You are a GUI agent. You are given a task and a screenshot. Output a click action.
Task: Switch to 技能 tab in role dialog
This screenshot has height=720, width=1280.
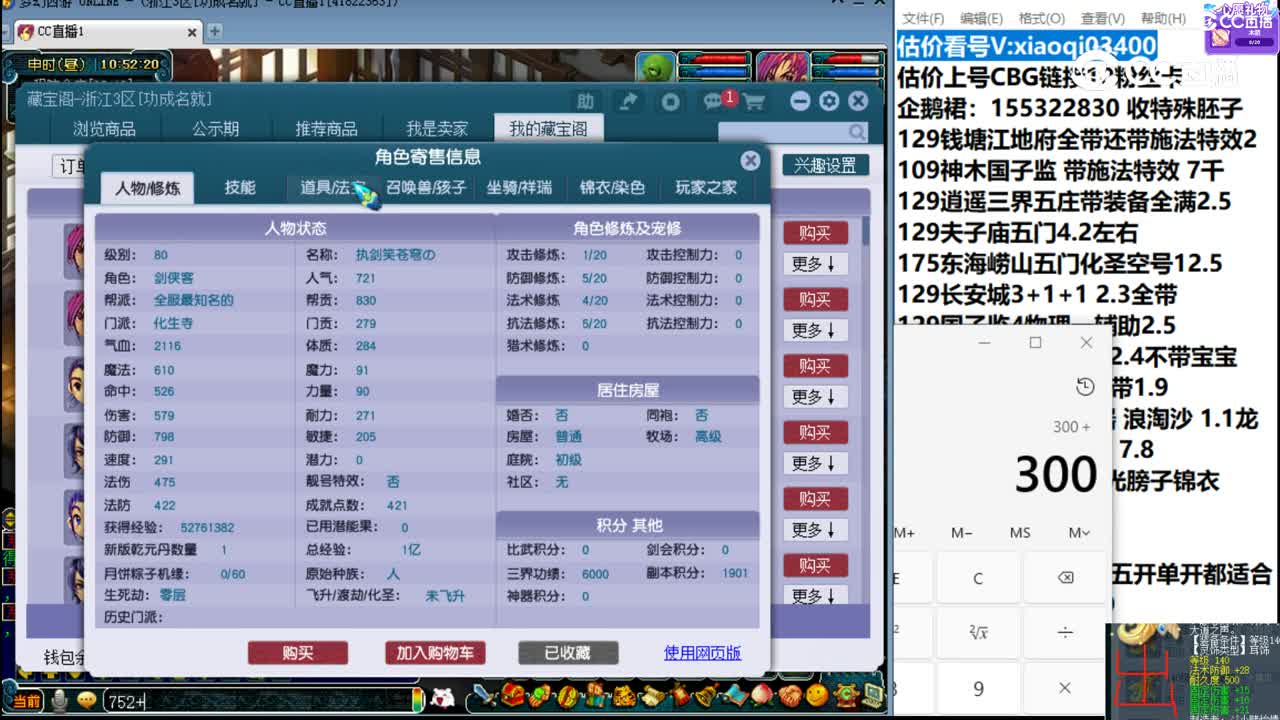point(240,187)
